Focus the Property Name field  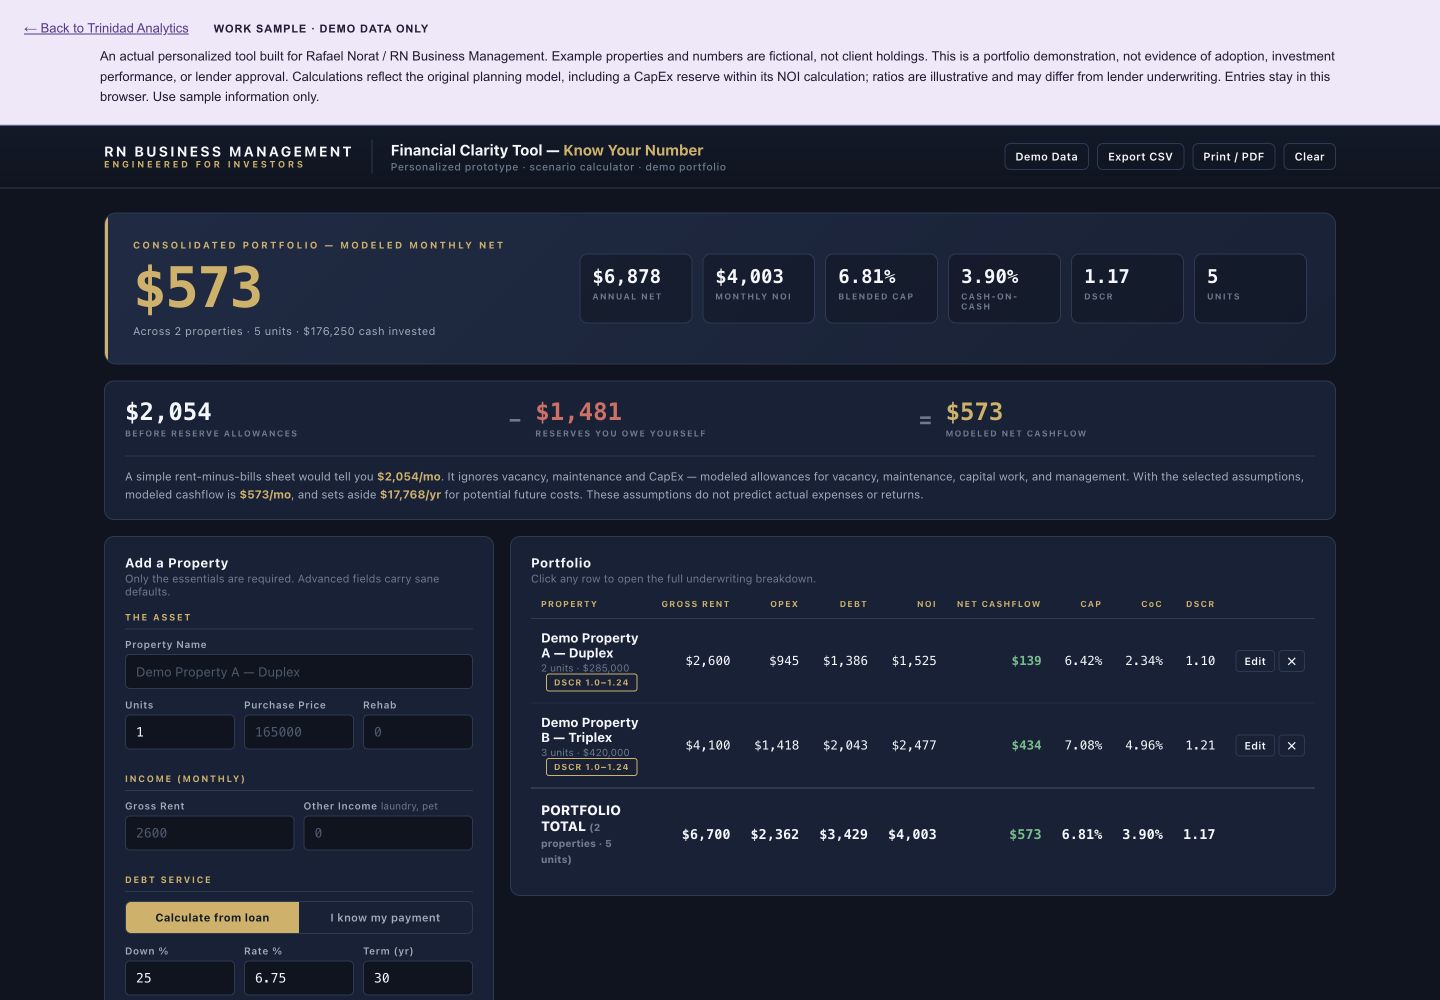coord(299,672)
